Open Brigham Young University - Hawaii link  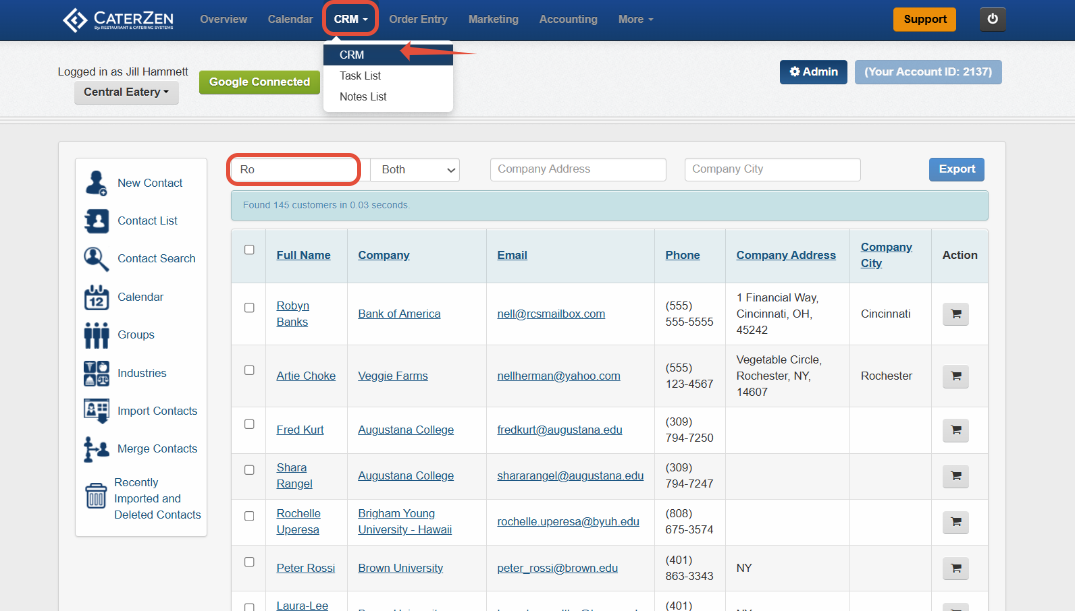tap(404, 522)
